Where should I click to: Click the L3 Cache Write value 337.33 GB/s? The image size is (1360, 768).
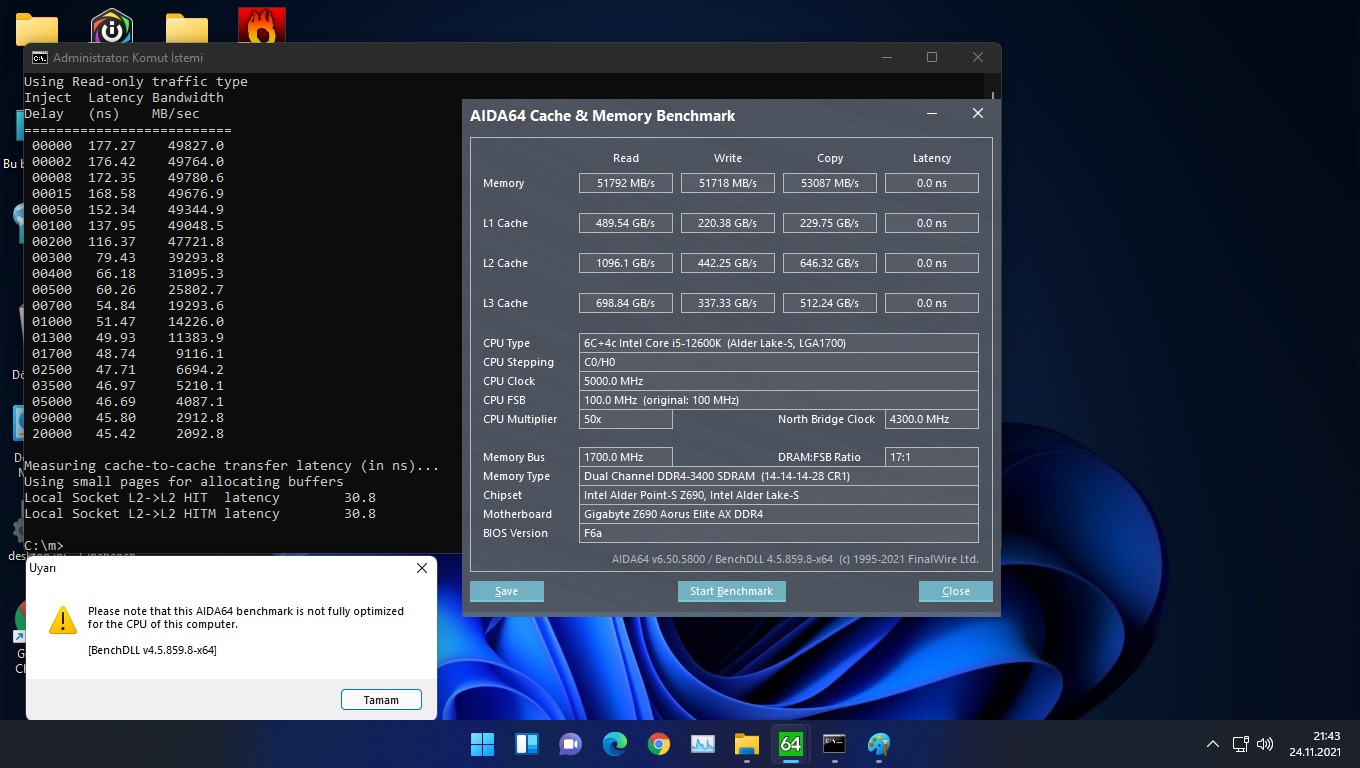pyautogui.click(x=728, y=303)
